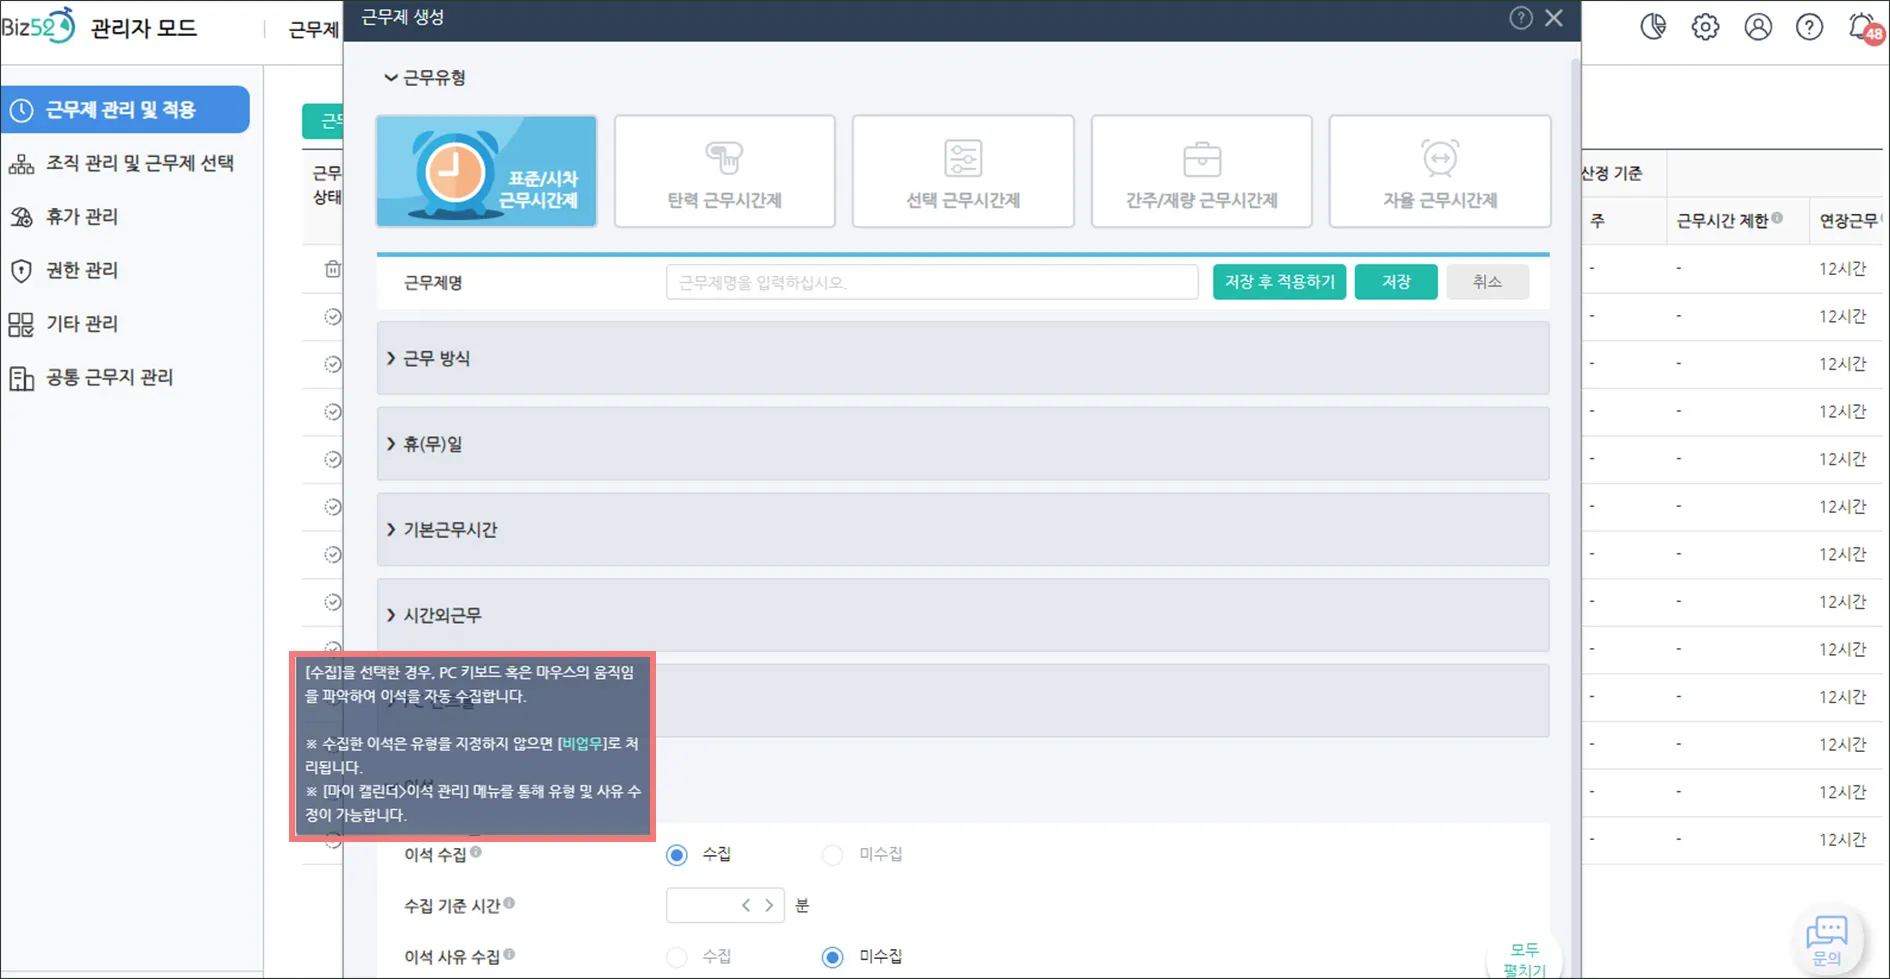
Task: Open the settings gear icon
Action: click(x=1705, y=27)
